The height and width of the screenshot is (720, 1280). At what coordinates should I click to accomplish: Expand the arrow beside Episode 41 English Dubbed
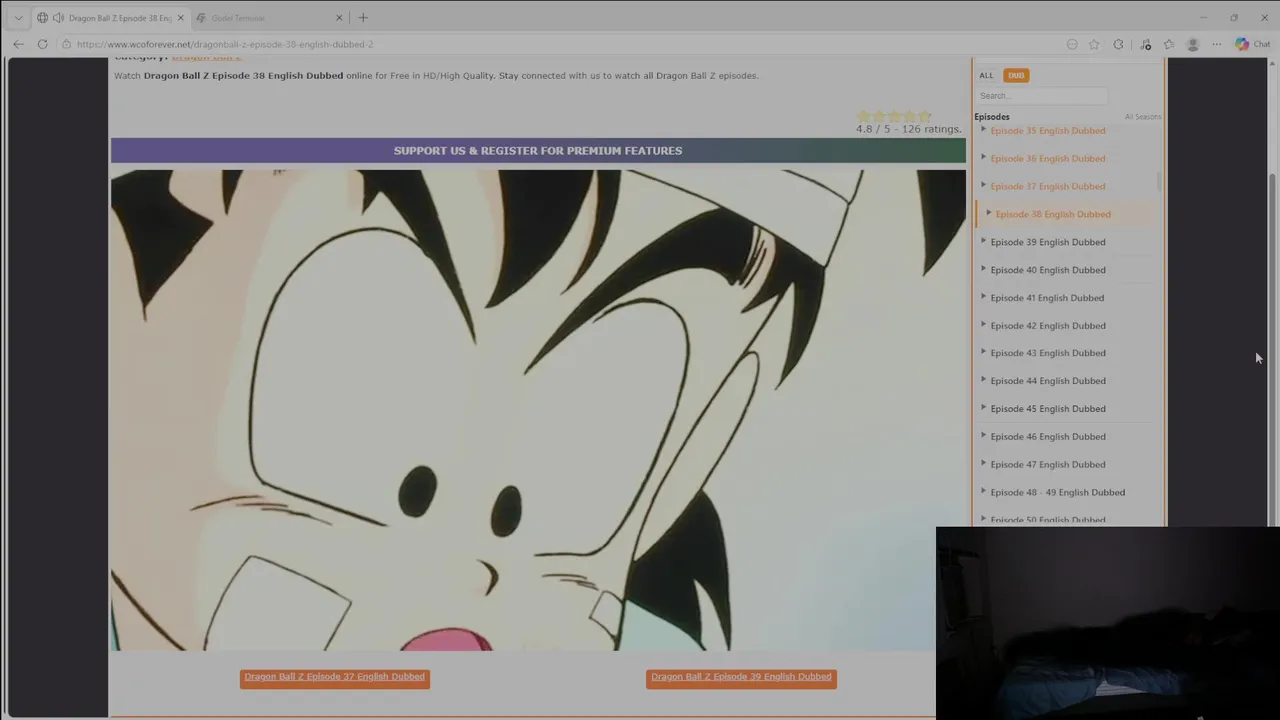pos(983,297)
